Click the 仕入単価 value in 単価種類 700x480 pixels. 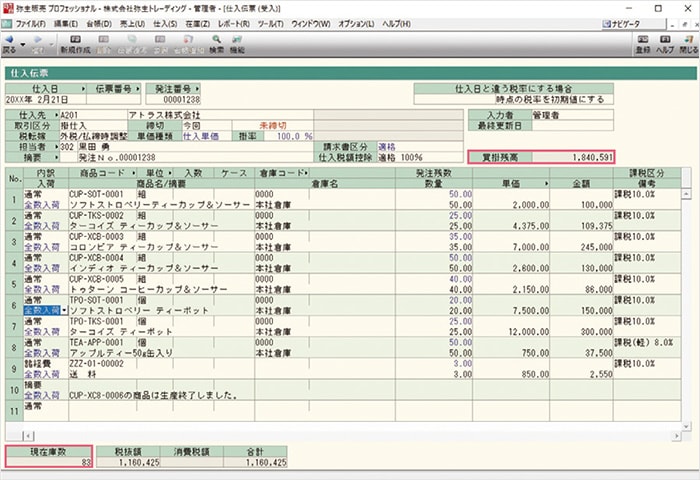(x=201, y=137)
